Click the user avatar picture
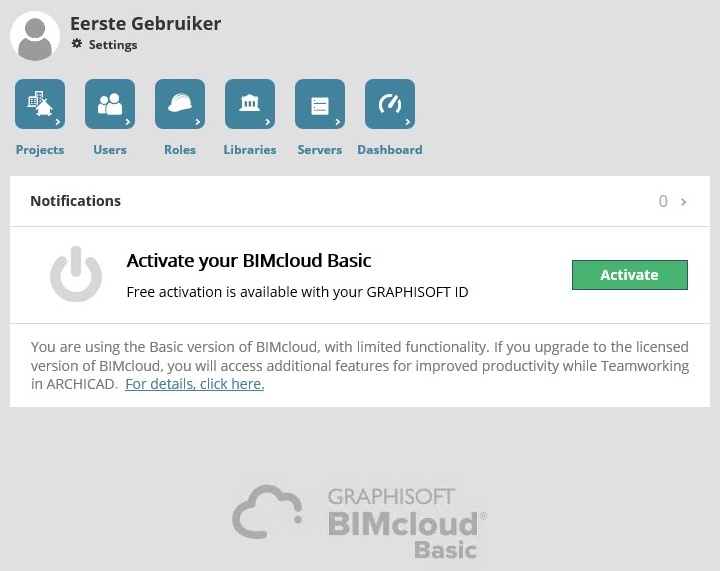 [35, 36]
